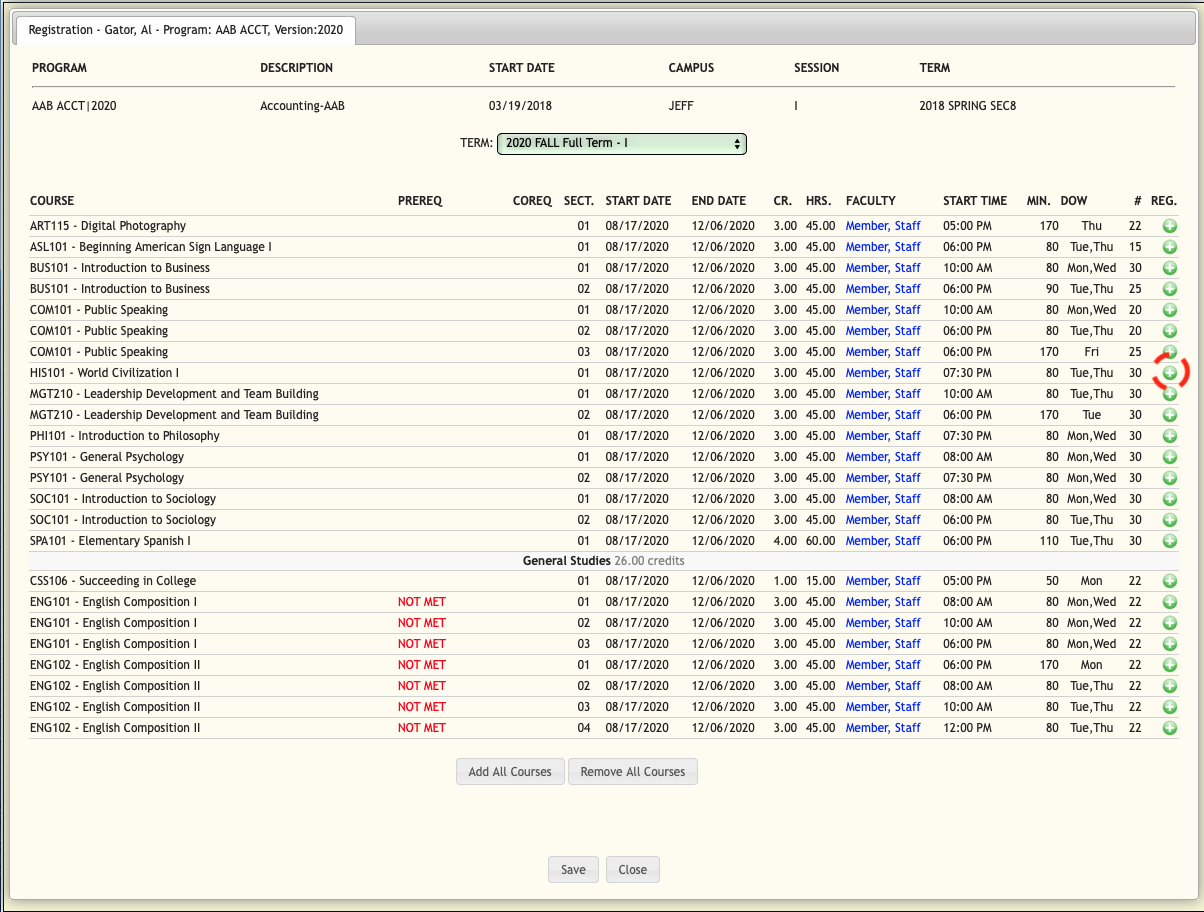Click Remove All Courses button
1204x912 pixels.
click(632, 772)
